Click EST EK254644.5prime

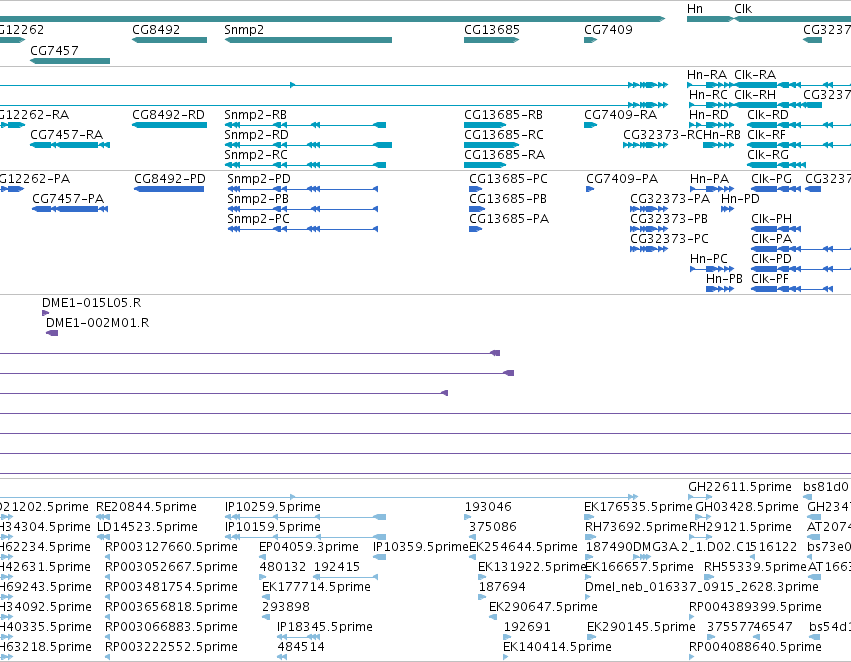tap(523, 547)
